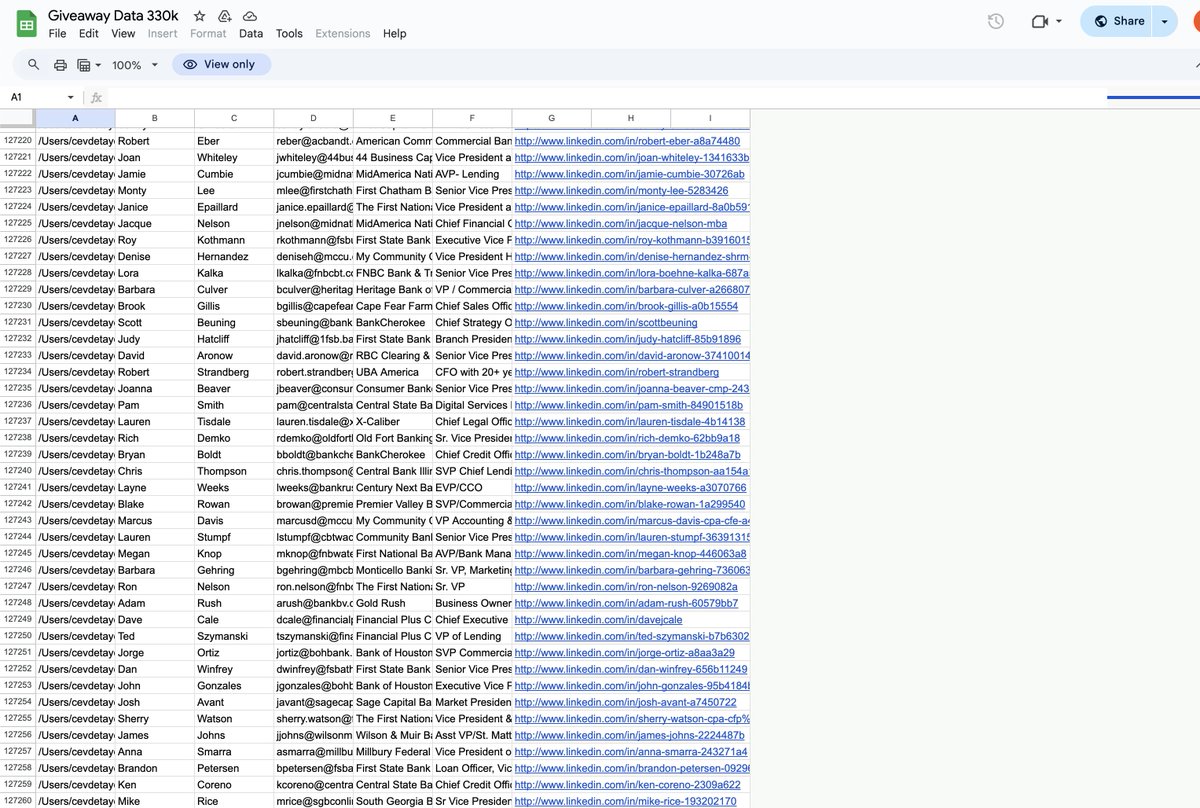The image size is (1200, 808).
Task: Start a video call with camera icon
Action: pos(1039,21)
